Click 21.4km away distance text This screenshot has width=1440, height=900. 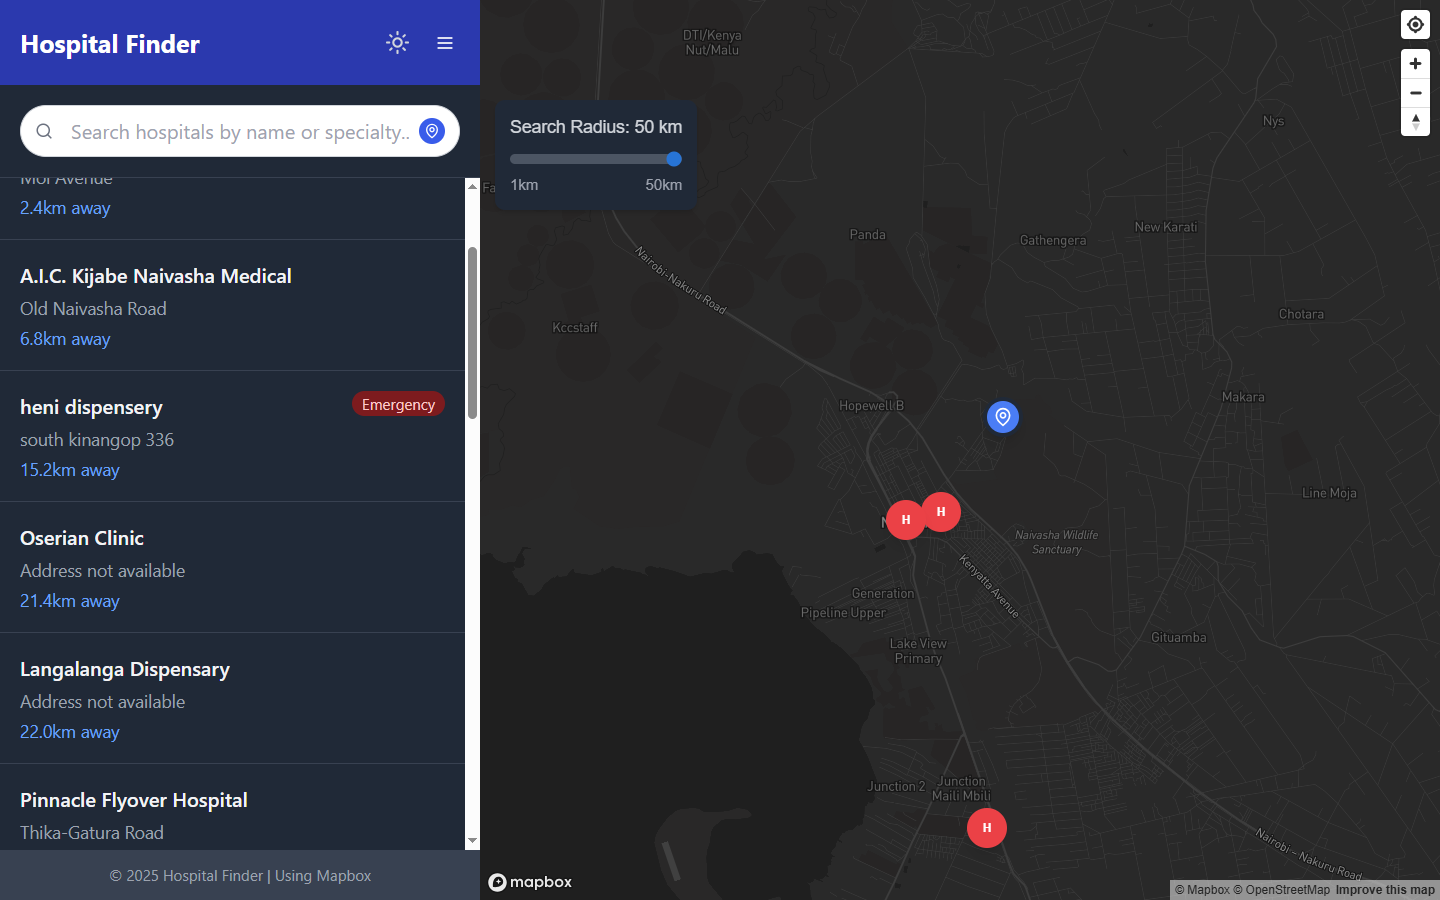coord(70,601)
